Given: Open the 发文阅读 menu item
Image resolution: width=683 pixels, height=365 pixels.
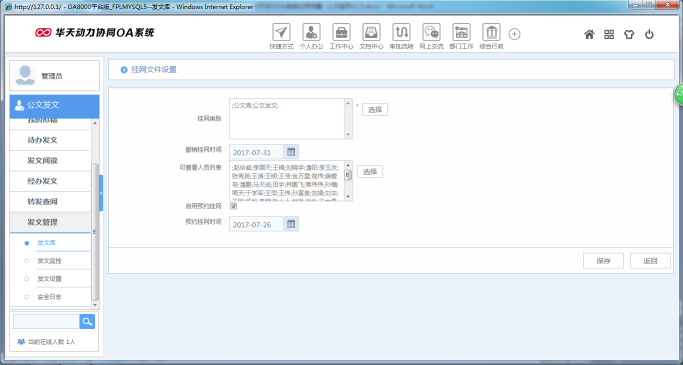Looking at the screenshot, I should point(50,161).
